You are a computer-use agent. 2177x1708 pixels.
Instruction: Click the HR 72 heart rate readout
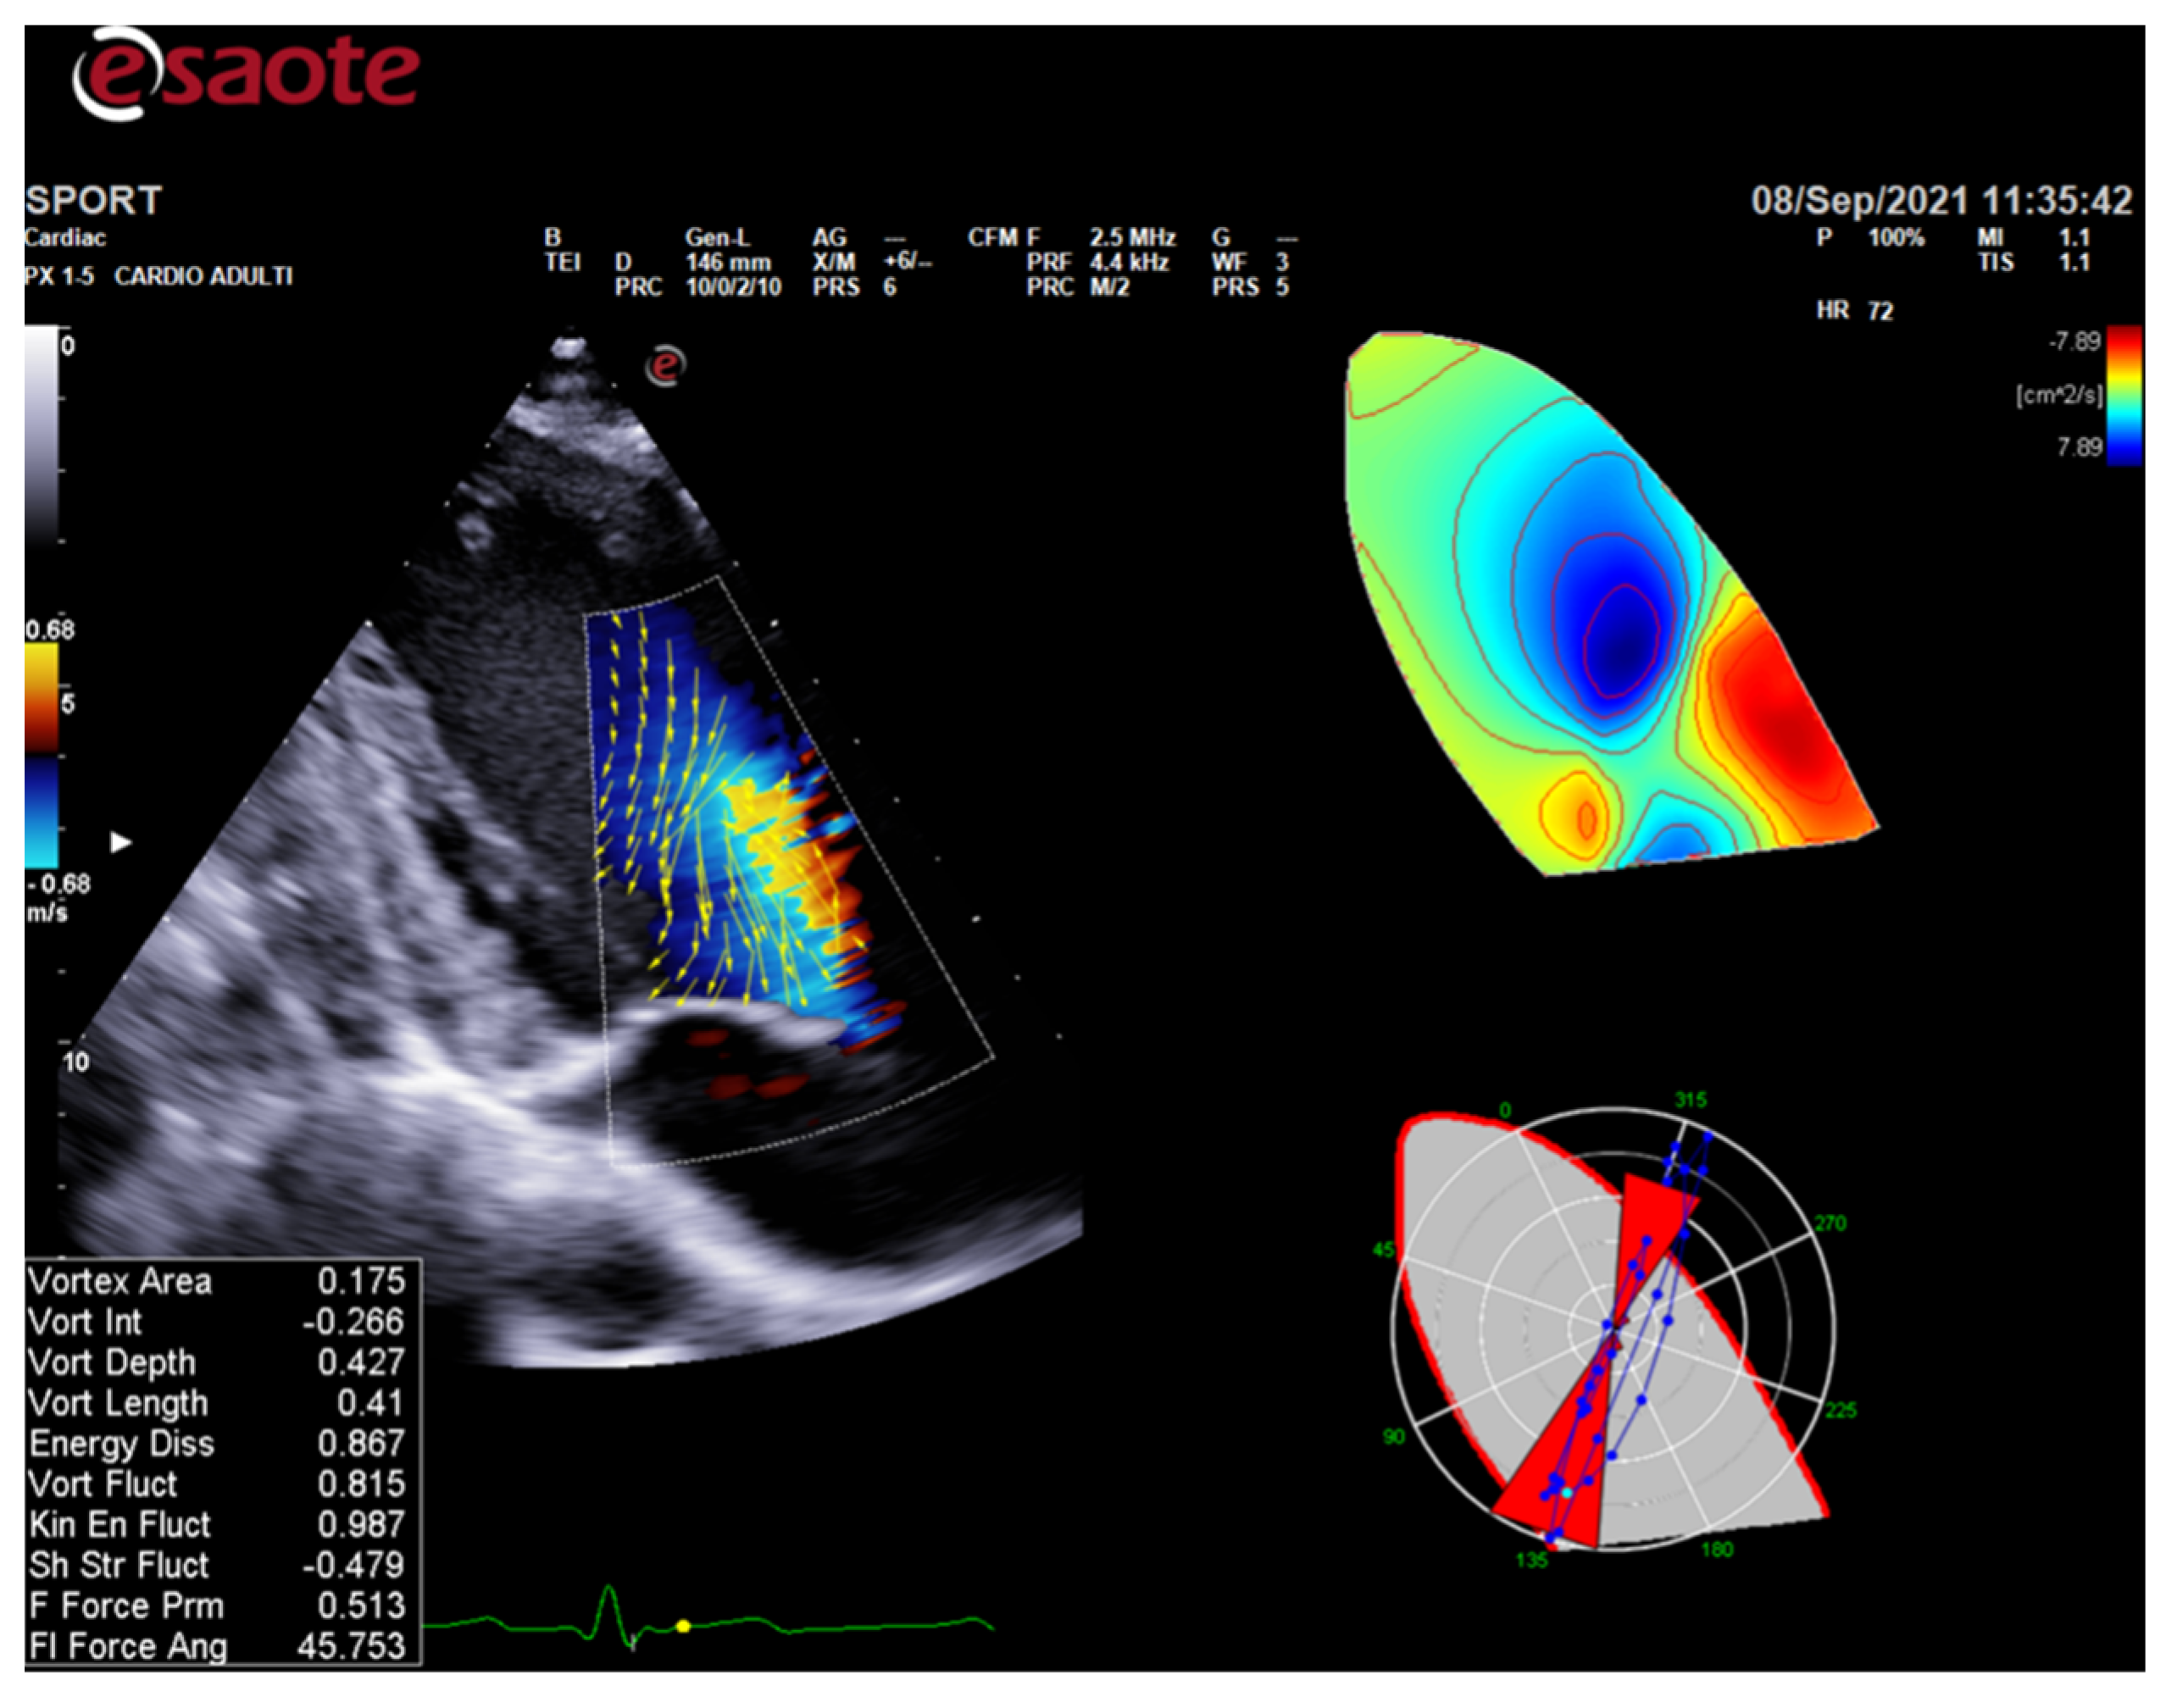pyautogui.click(x=1855, y=311)
